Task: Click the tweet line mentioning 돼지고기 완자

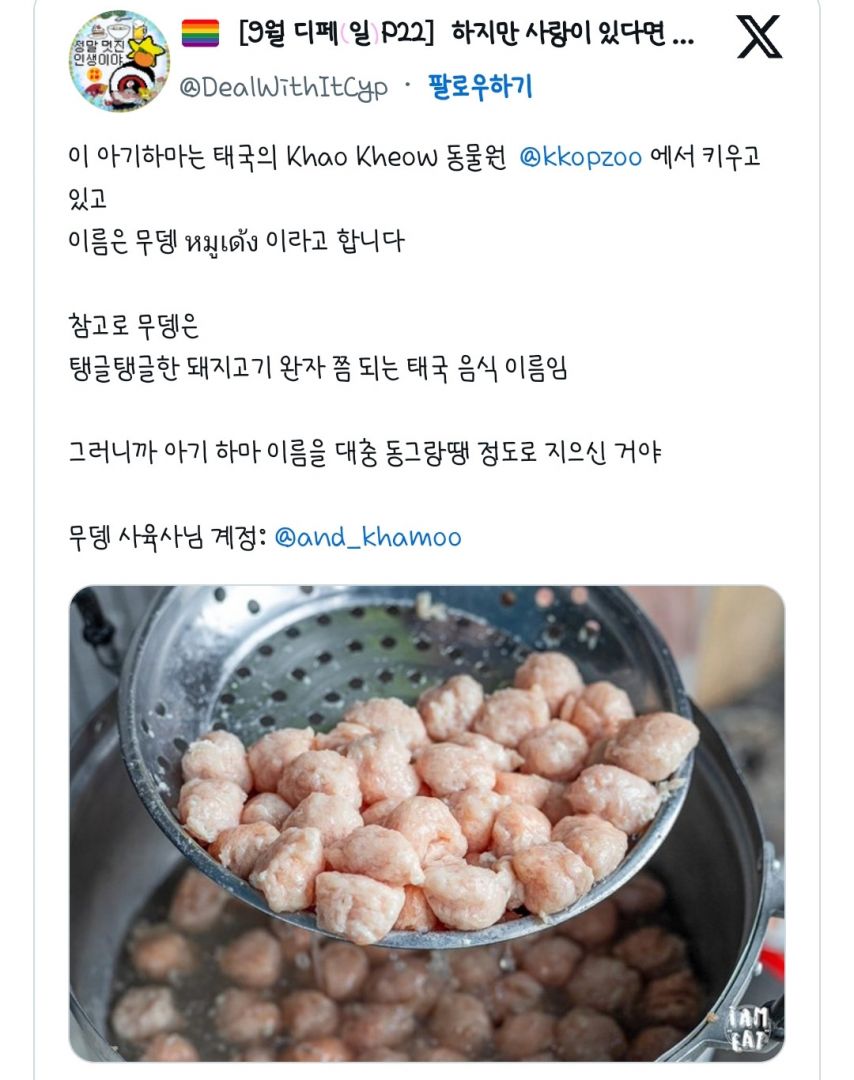Action: pyautogui.click(x=317, y=368)
